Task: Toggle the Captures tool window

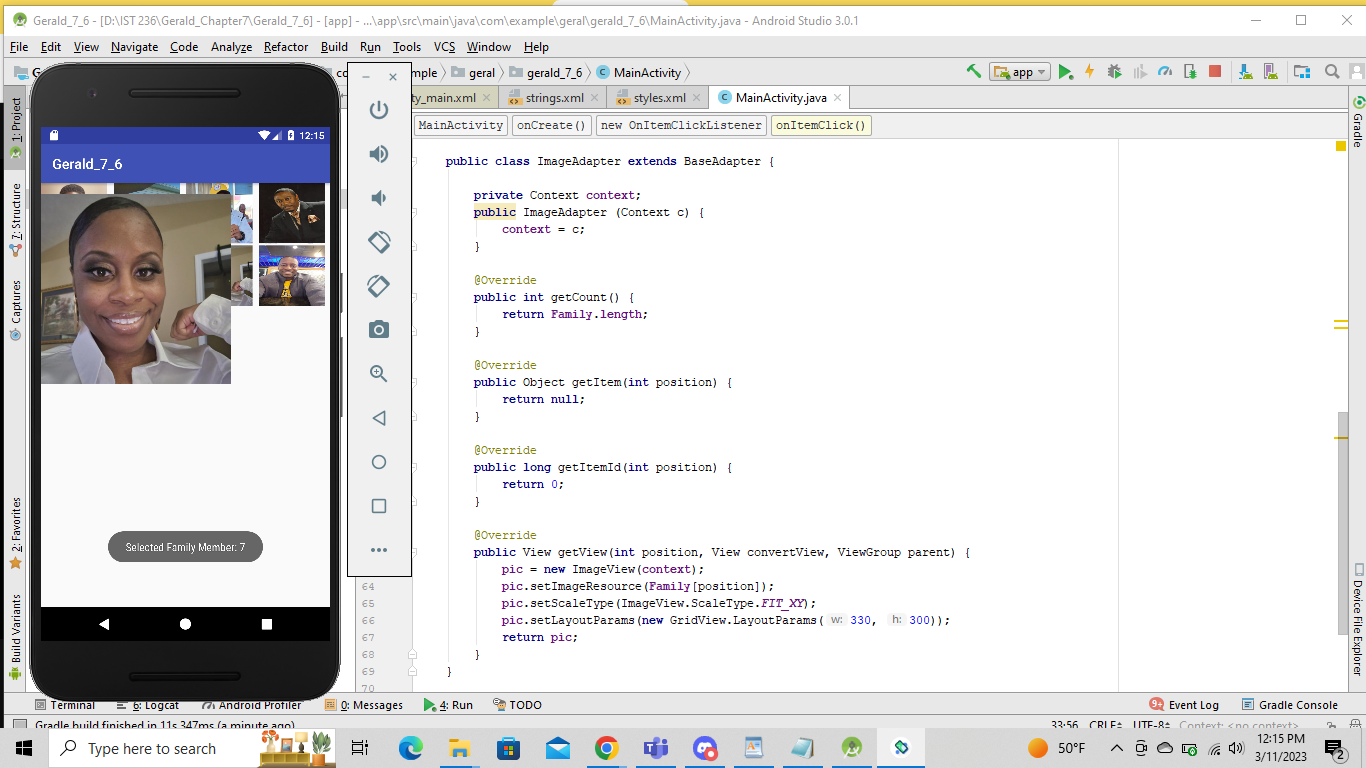Action: pyautogui.click(x=15, y=310)
